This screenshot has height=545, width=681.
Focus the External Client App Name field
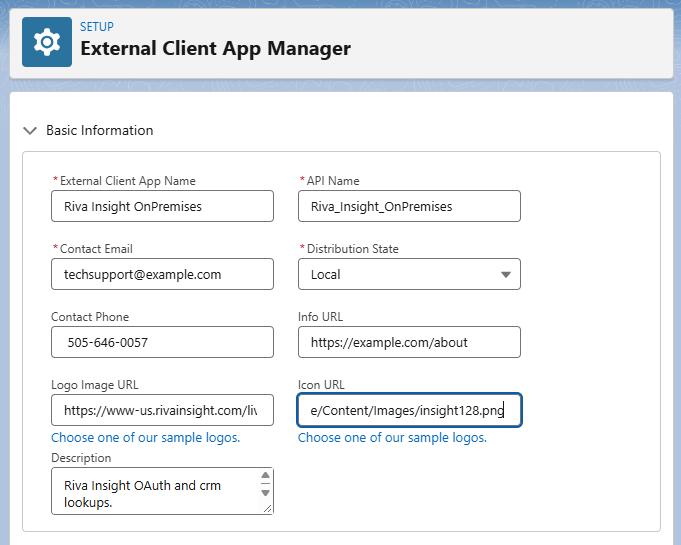tap(162, 206)
